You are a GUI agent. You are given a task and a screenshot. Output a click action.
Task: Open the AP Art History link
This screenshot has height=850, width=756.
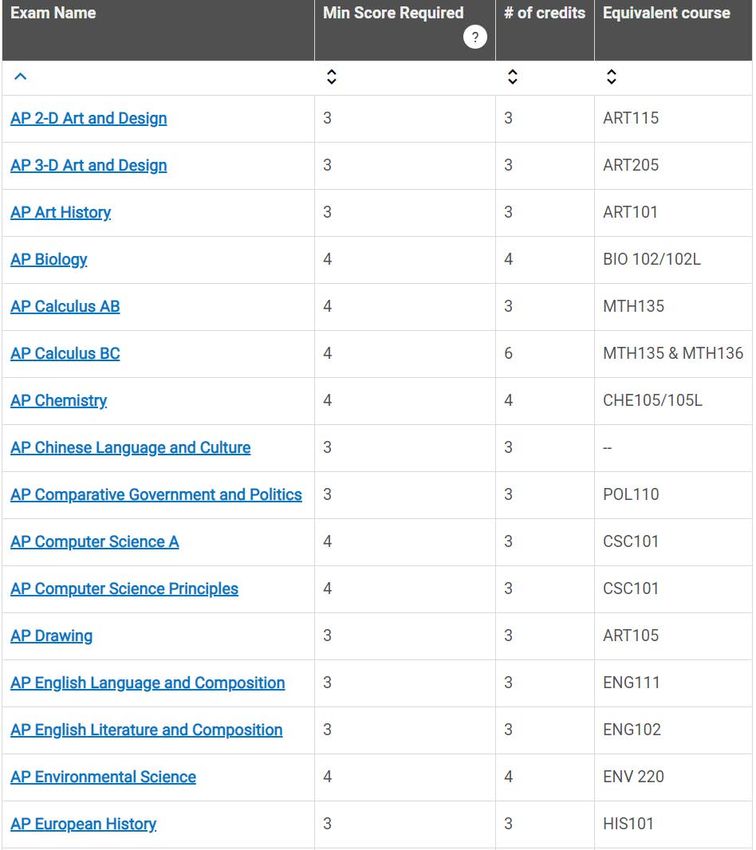click(x=61, y=212)
